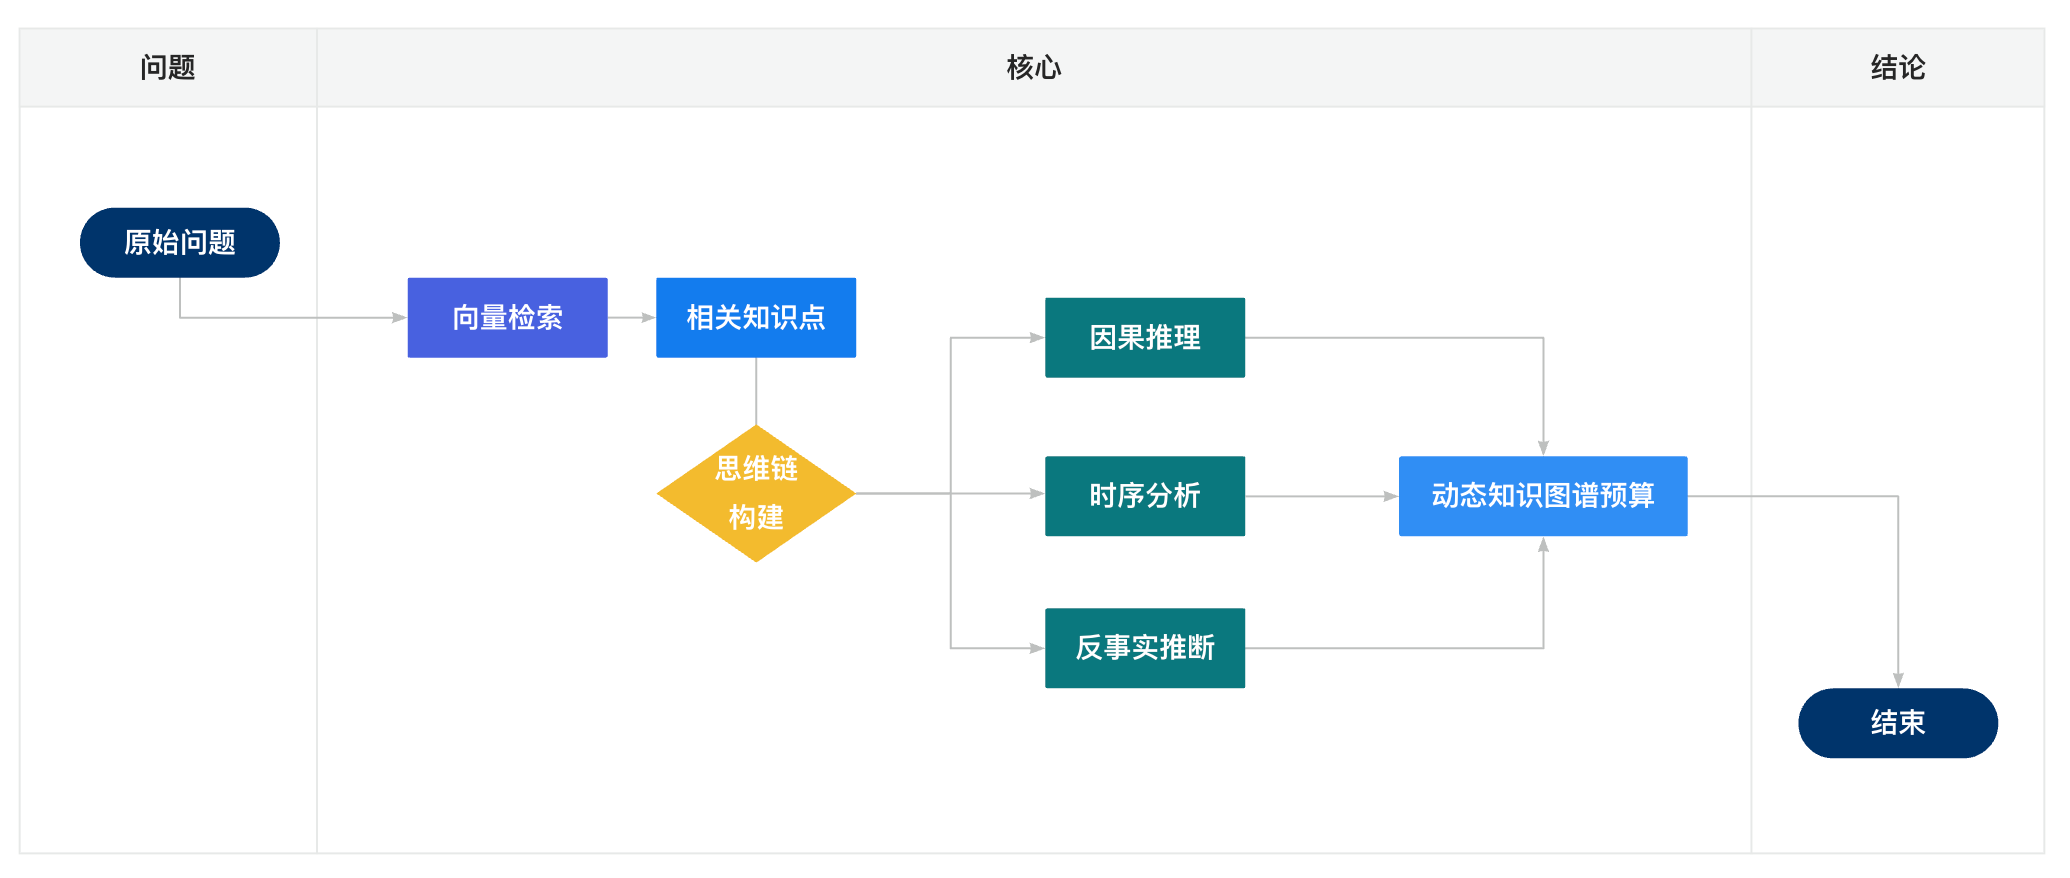The image size is (2070, 878).
Task: Select the arrowhead pointing down into 结束
Action: tap(1898, 680)
